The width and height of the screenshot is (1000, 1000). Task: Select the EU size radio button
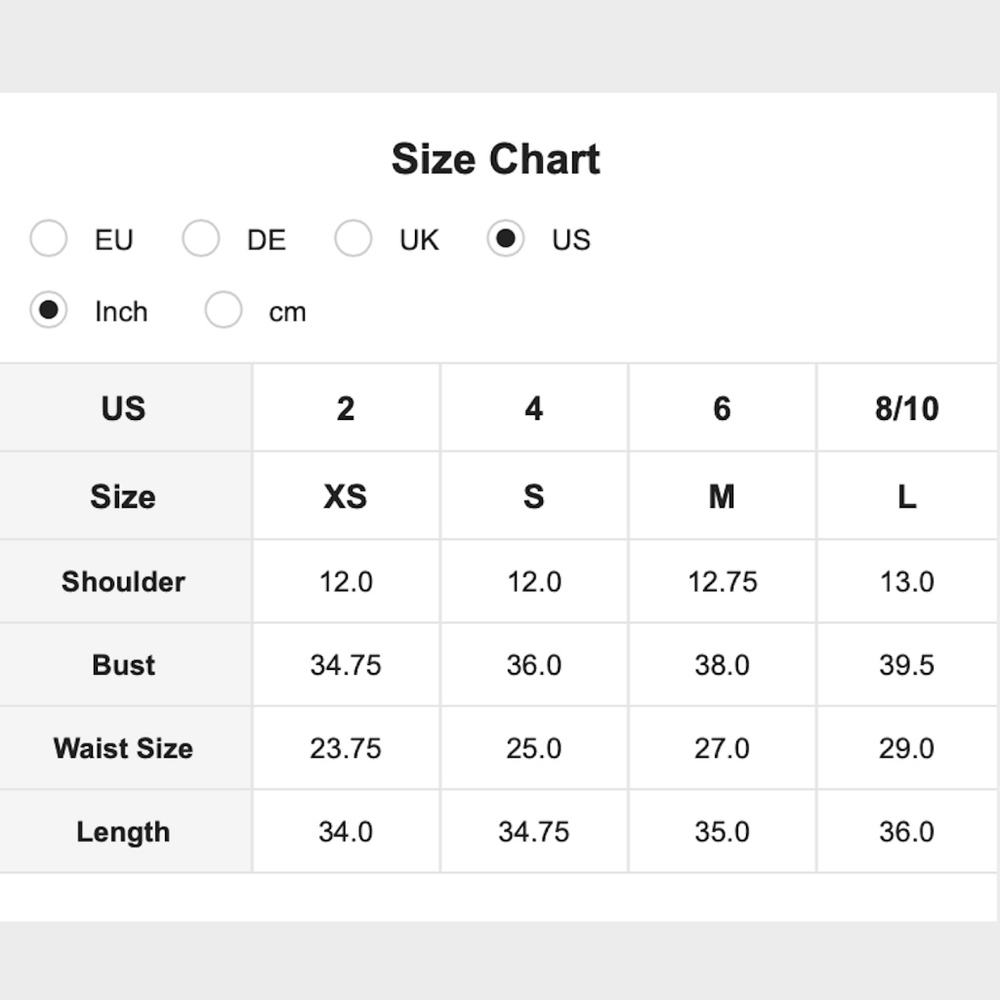pyautogui.click(x=48, y=239)
